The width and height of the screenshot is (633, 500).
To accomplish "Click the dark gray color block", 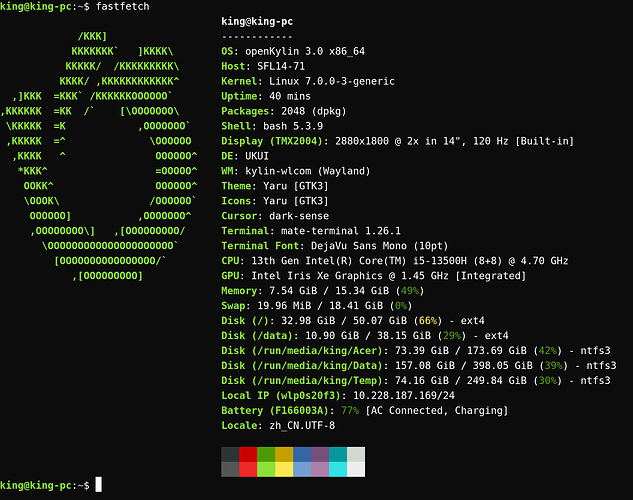I will 230,454.
